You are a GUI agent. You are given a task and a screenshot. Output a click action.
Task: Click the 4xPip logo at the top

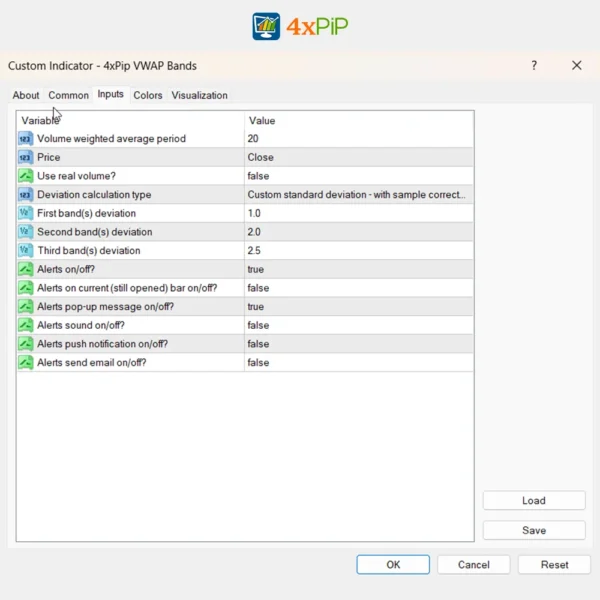pos(299,26)
